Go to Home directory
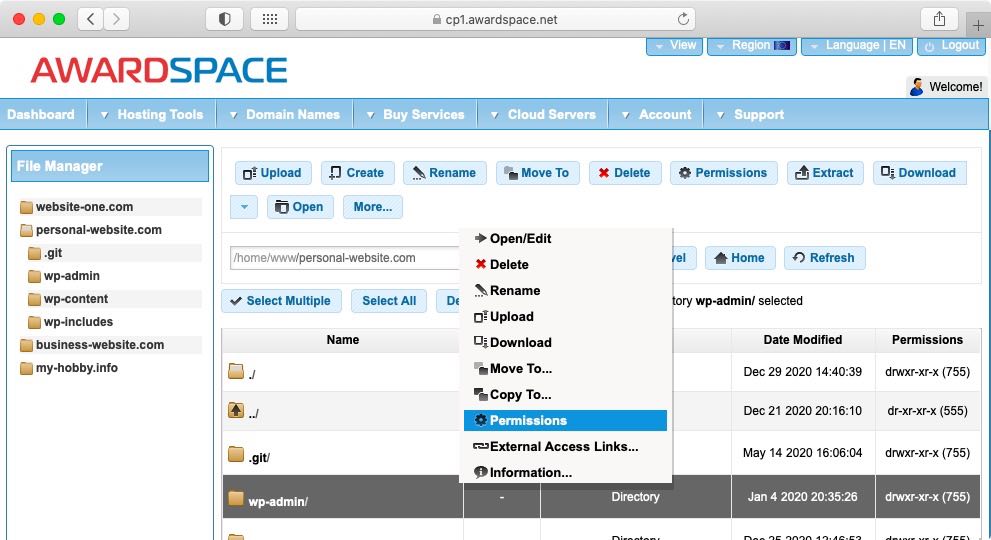Viewport: 991px width, 540px height. [x=740, y=258]
